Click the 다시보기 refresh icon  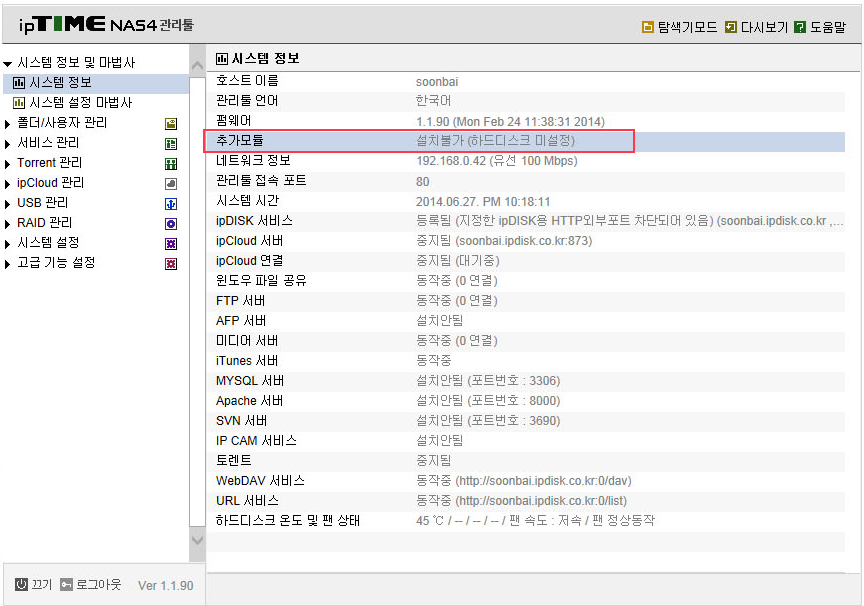[x=731, y=27]
